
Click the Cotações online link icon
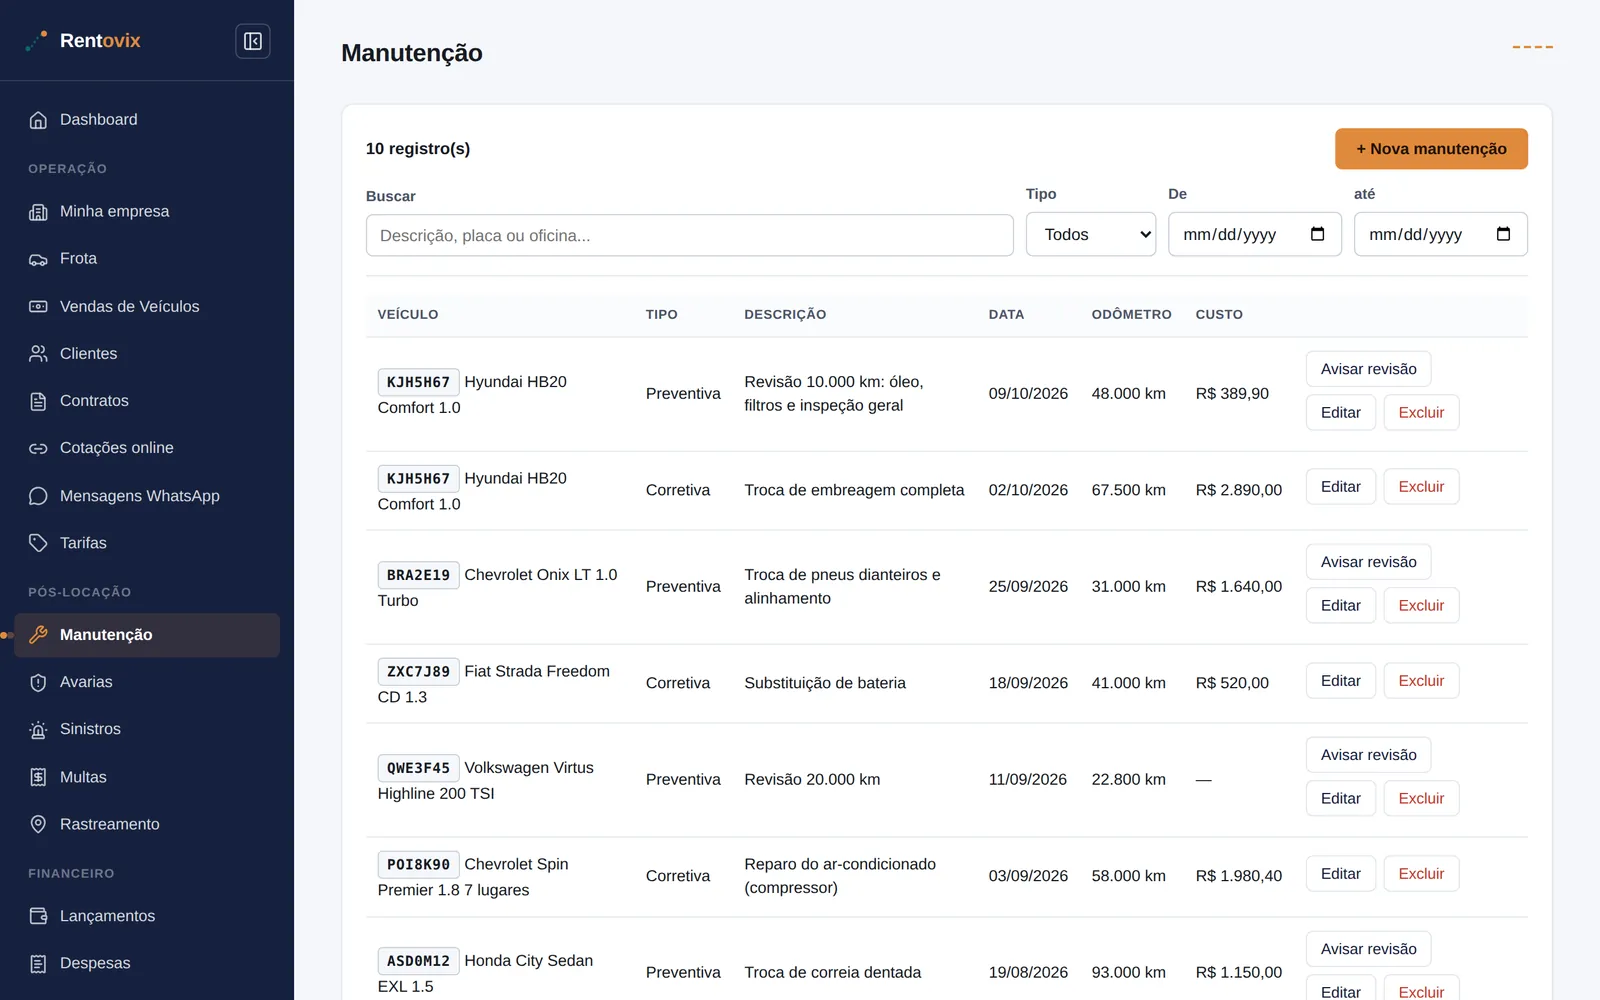[x=38, y=448]
